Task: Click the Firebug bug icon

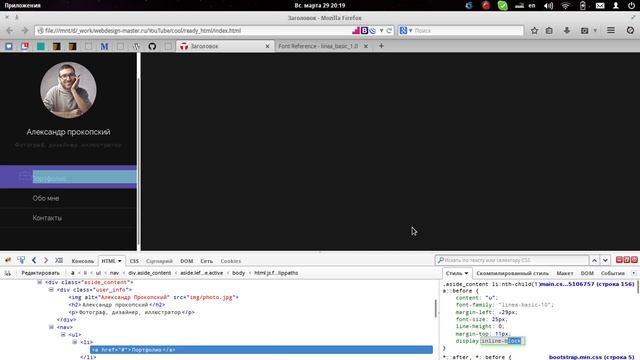Action: [8, 260]
